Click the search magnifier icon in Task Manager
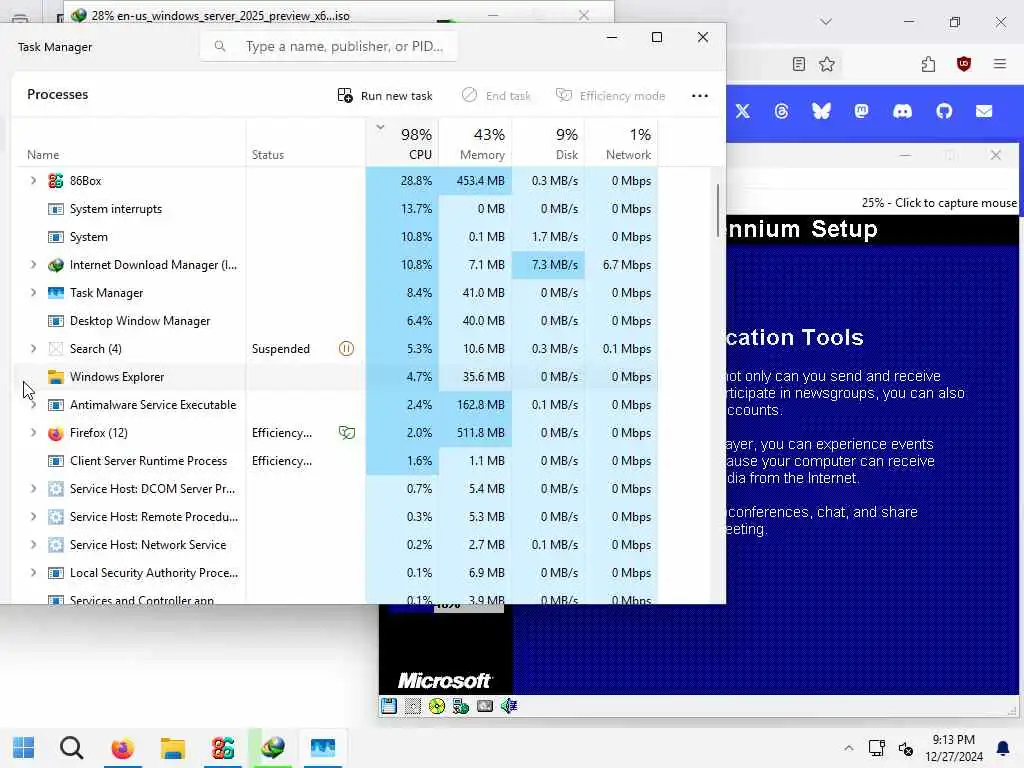Image resolution: width=1024 pixels, height=768 pixels. 220,46
